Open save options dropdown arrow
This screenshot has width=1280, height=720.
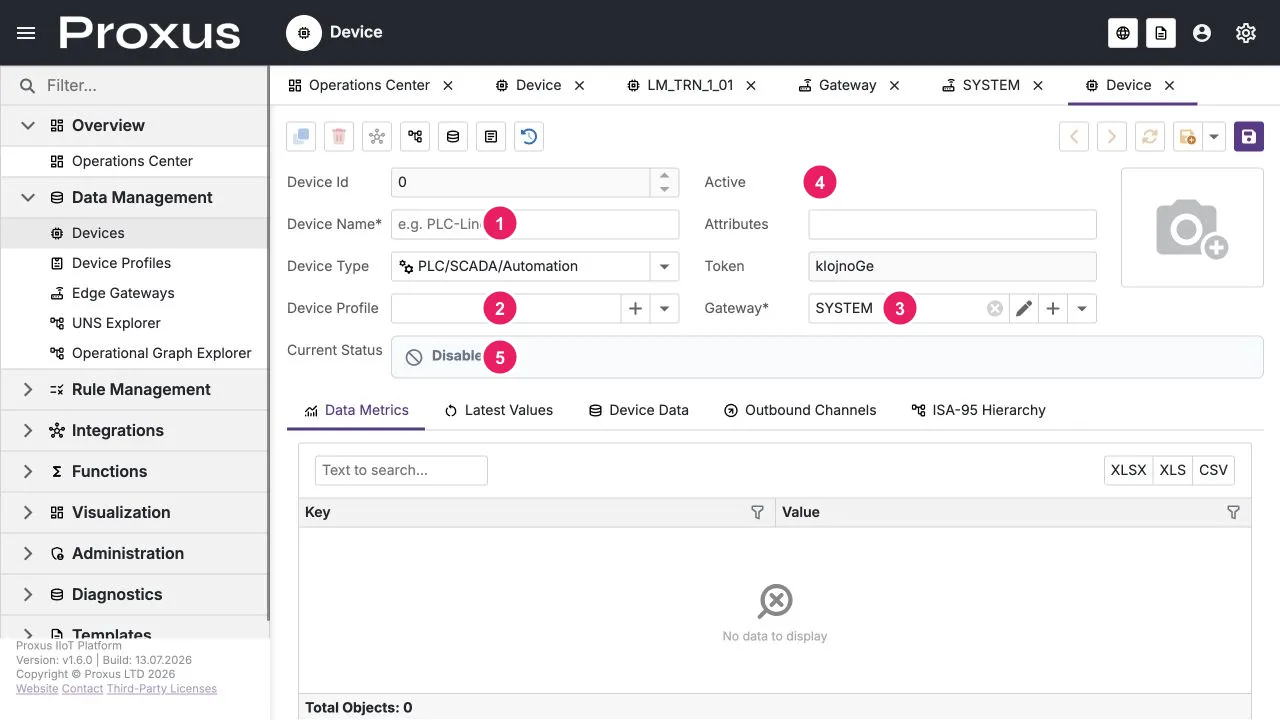pyautogui.click(x=1214, y=137)
